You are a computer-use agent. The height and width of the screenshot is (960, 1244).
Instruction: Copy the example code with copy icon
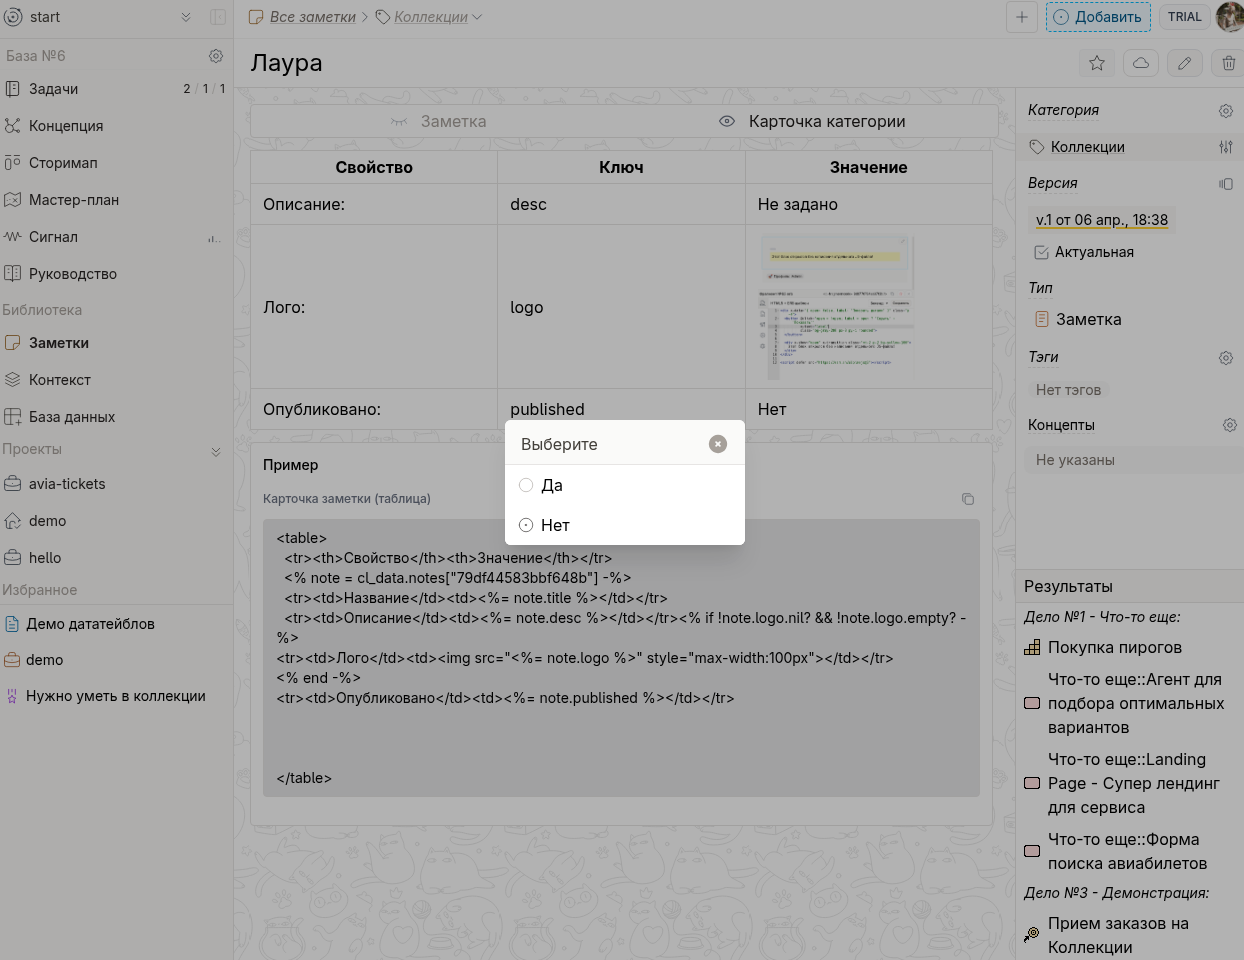tap(968, 499)
